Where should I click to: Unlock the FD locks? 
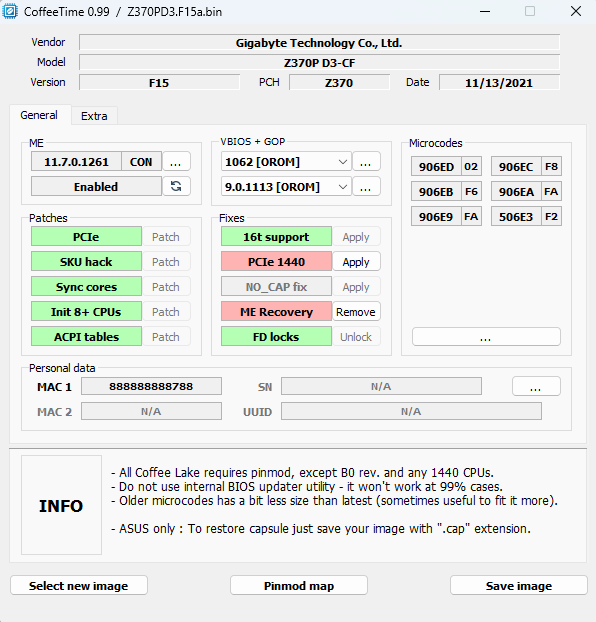tap(356, 337)
